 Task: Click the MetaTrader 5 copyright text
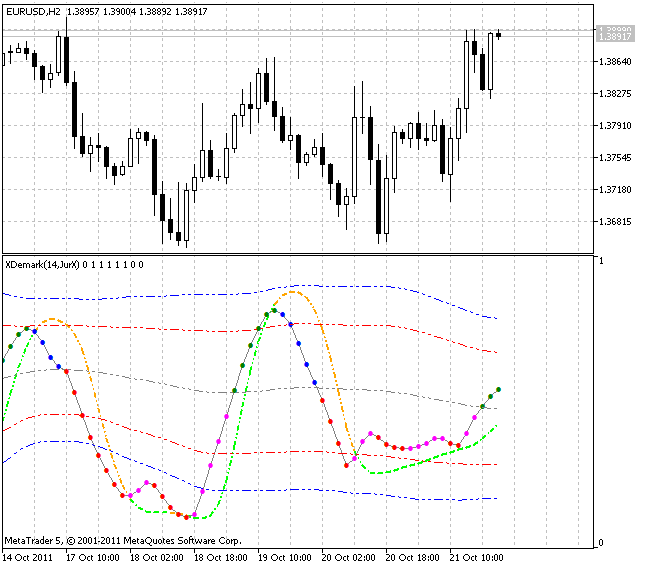[x=124, y=540]
